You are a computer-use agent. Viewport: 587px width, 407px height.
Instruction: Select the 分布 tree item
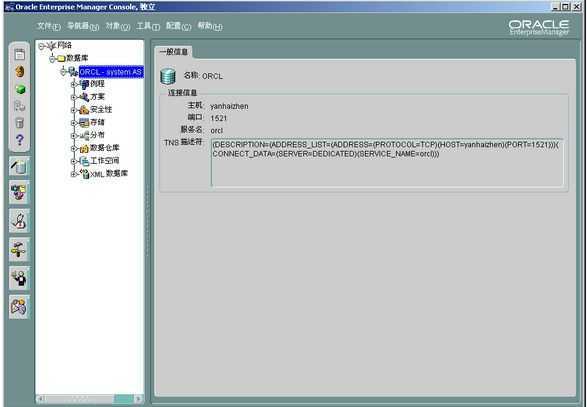(x=97, y=135)
